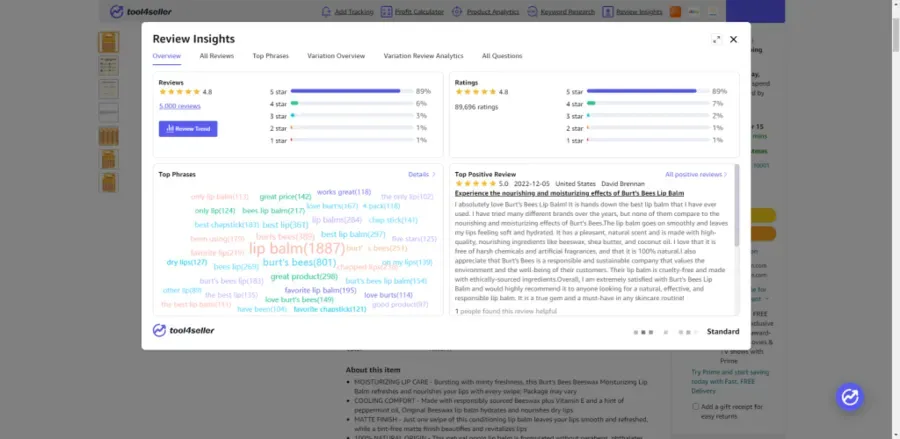Screen dimensions: 900x439
Task: Select the phrase five stars(125)
Action: 414,239
